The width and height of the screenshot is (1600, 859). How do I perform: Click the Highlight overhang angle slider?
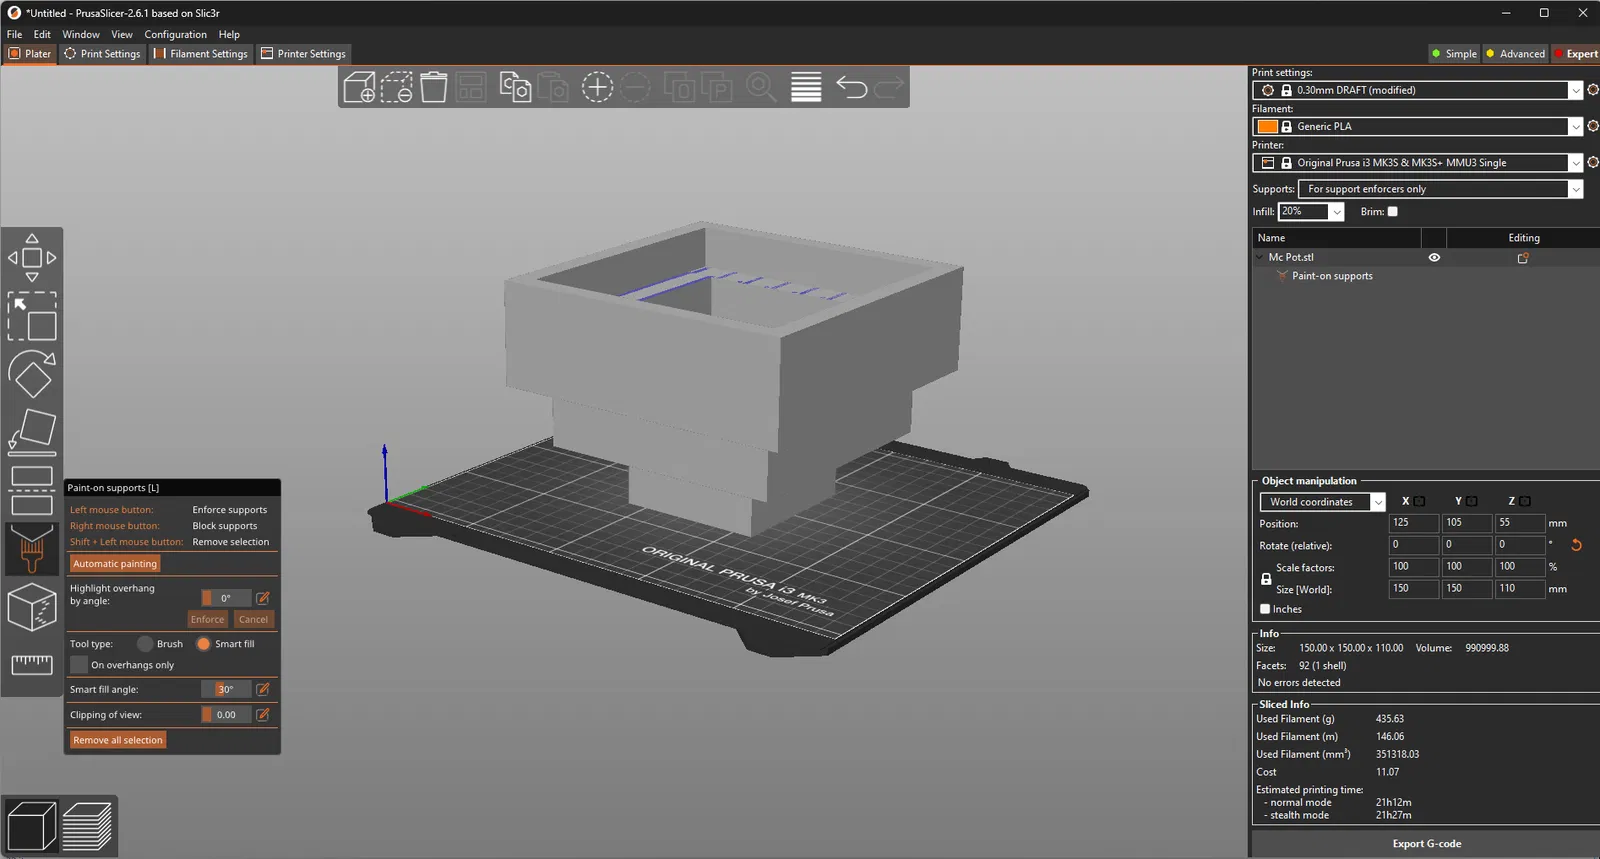pos(227,598)
